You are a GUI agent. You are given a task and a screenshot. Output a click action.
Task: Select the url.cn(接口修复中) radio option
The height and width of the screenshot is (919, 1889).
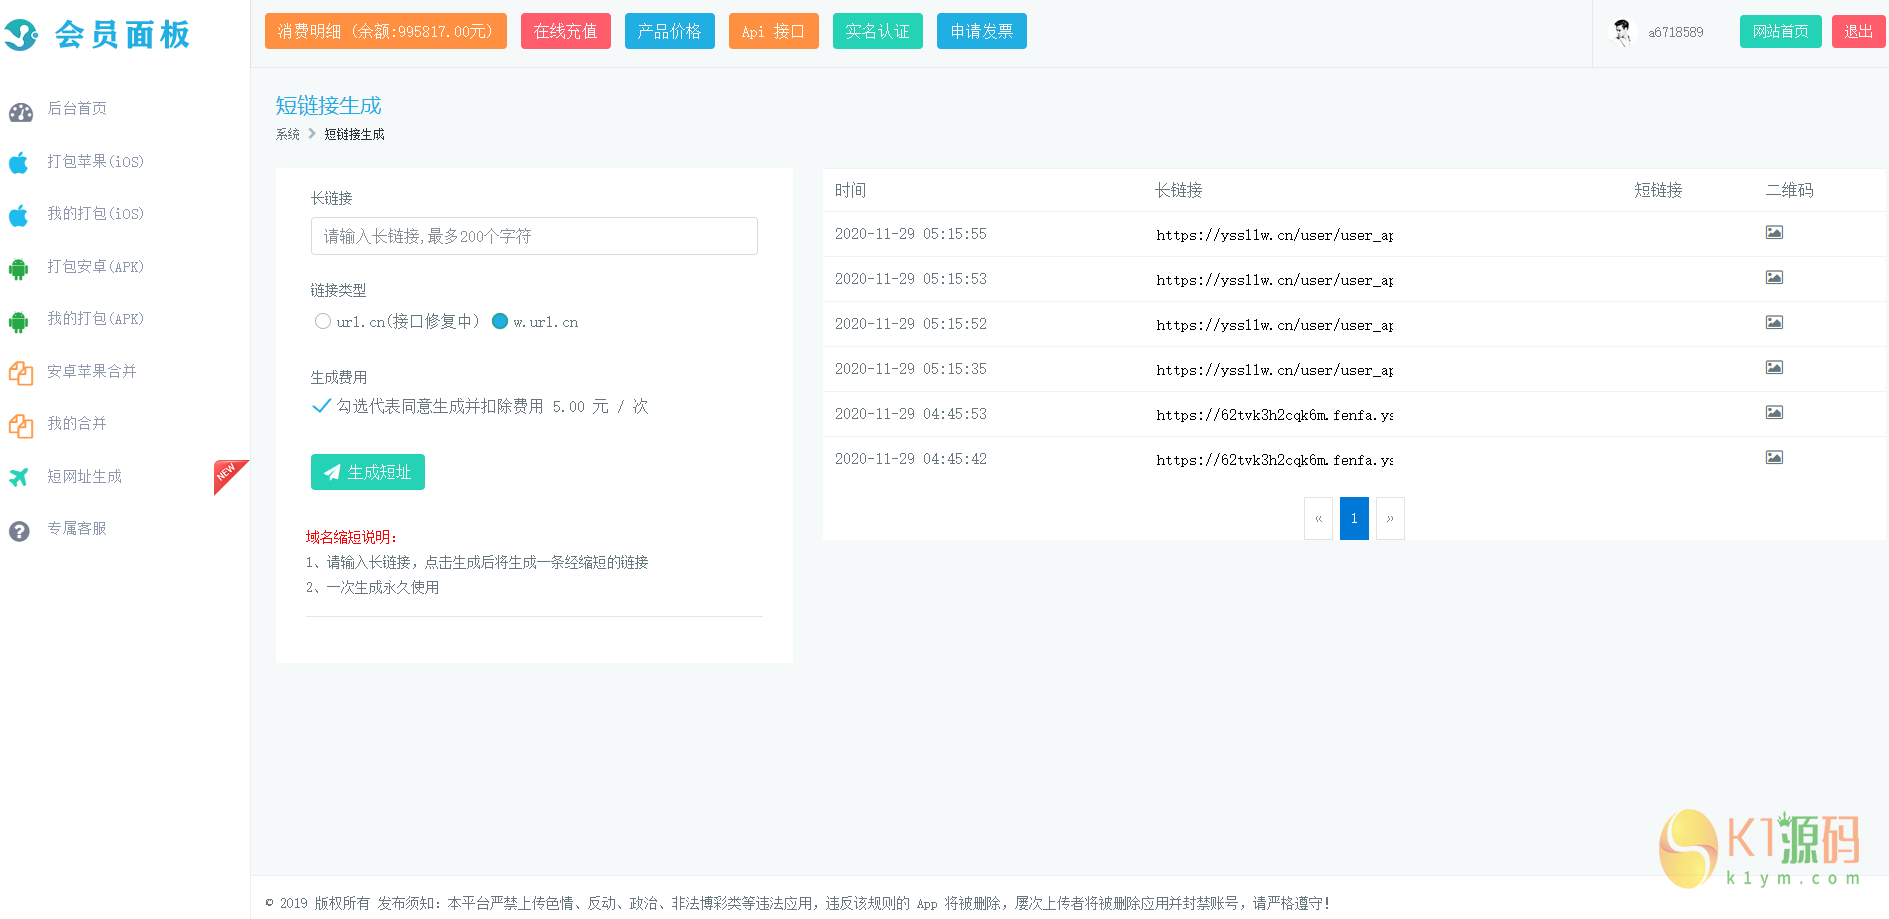pos(322,322)
